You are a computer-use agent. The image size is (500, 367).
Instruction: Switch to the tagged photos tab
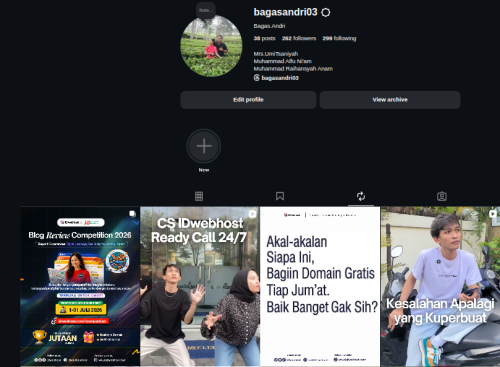point(442,196)
